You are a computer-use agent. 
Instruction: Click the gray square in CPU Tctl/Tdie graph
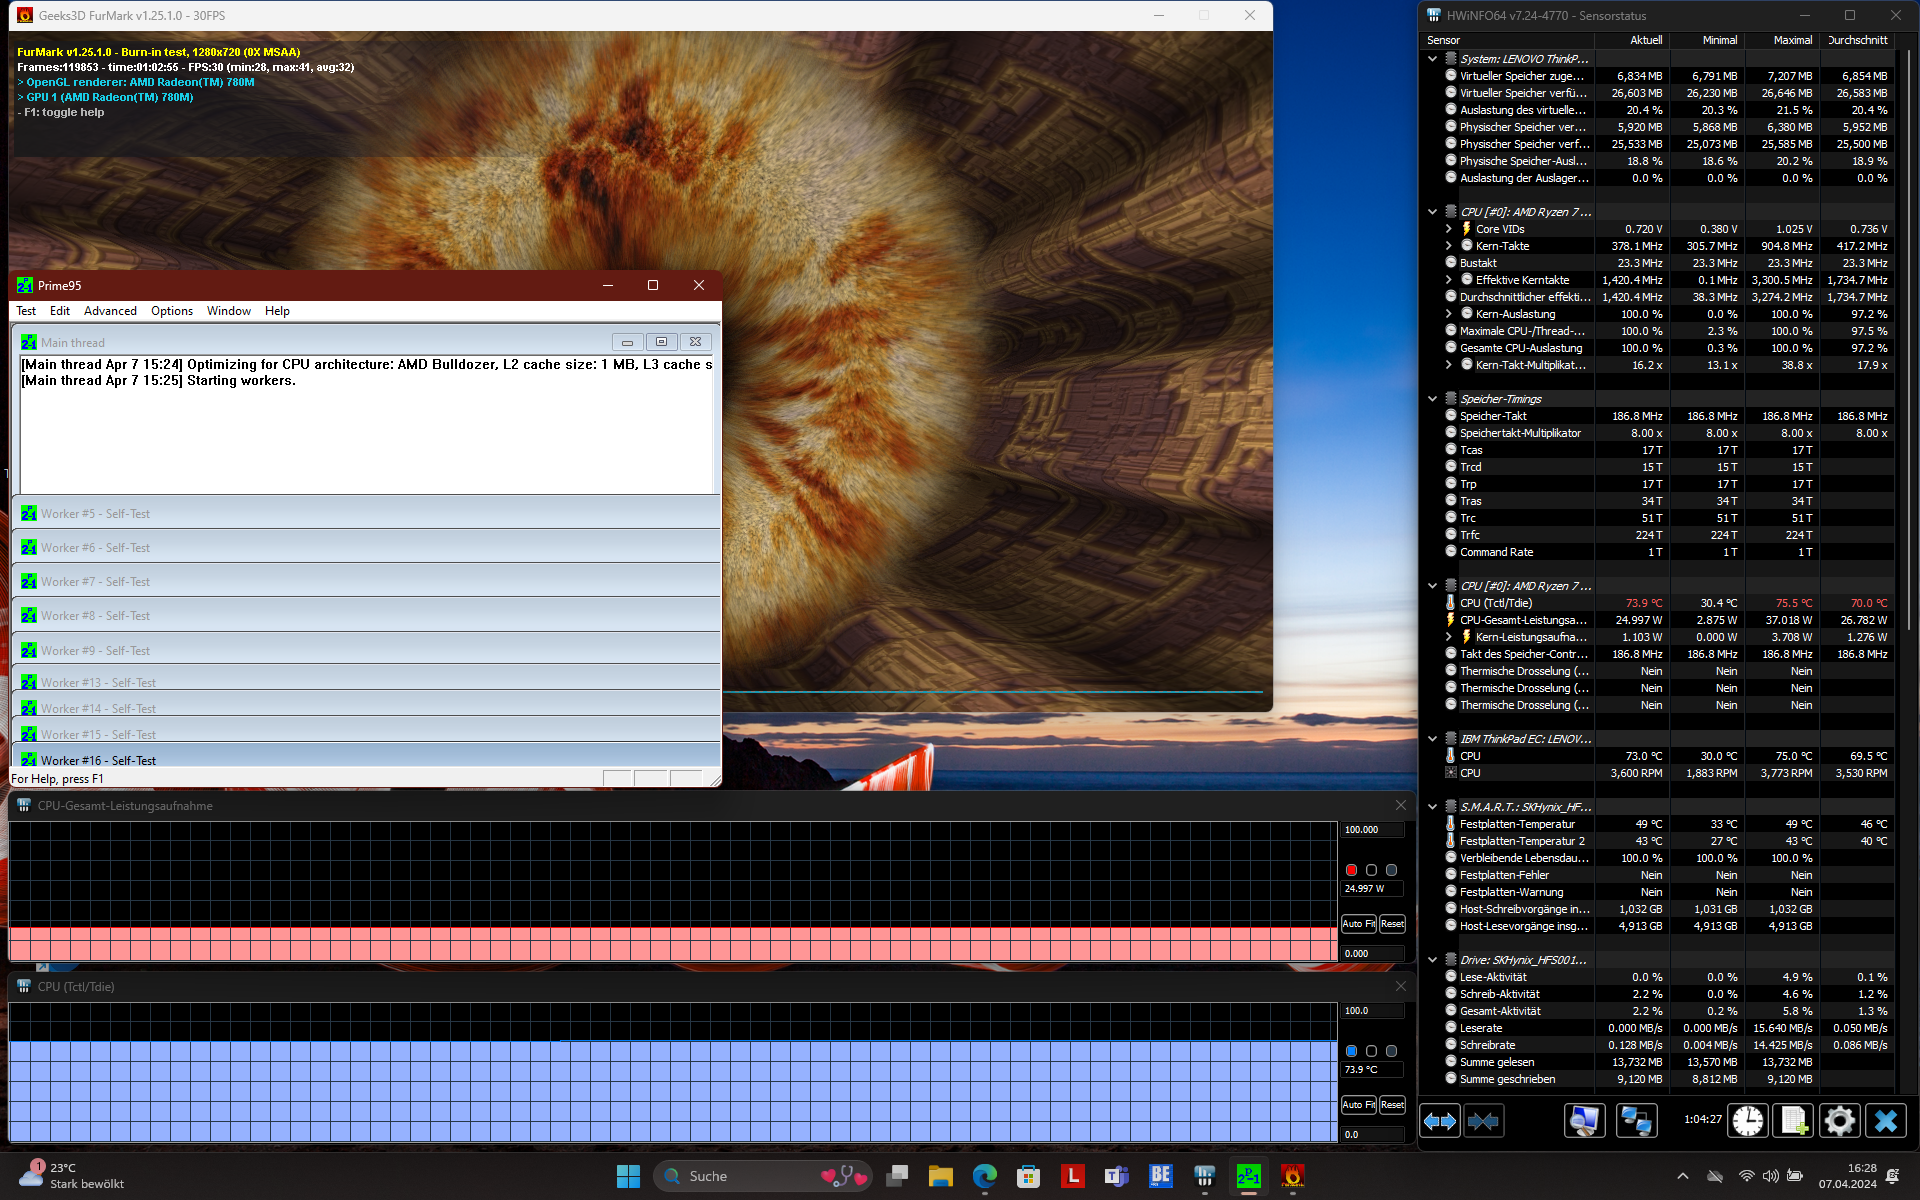pos(1391,1051)
